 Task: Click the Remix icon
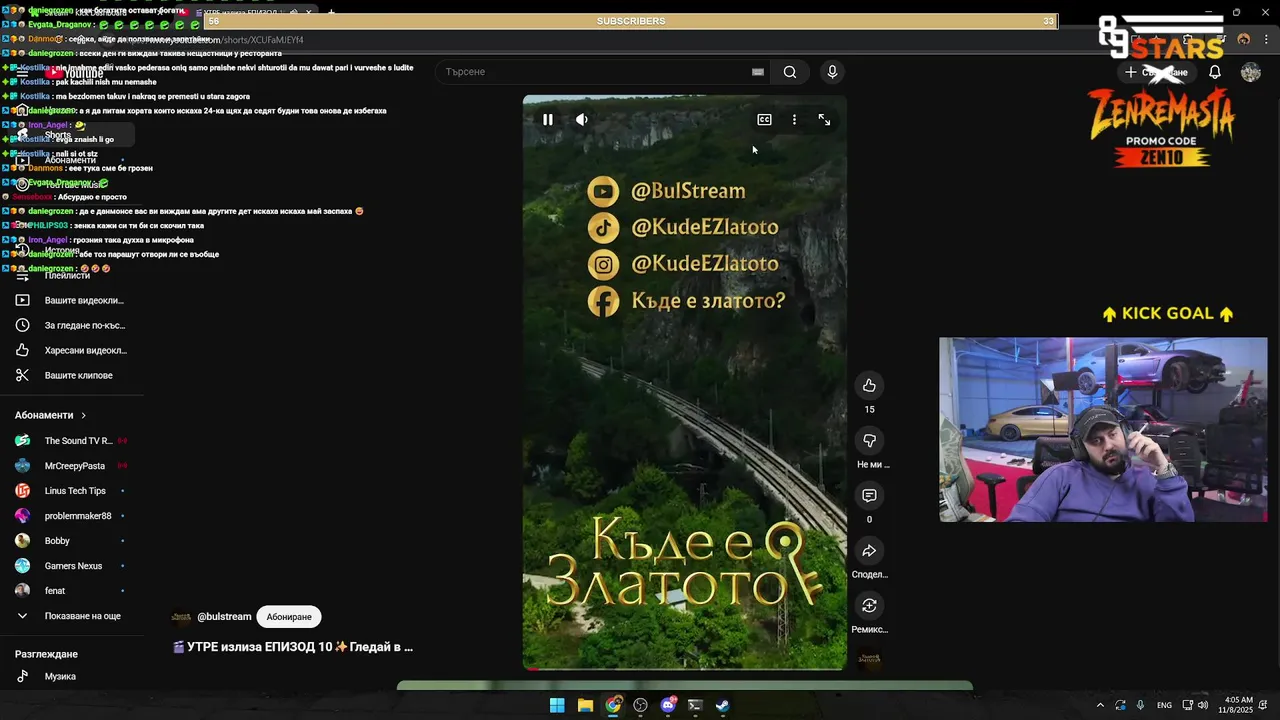(869, 606)
